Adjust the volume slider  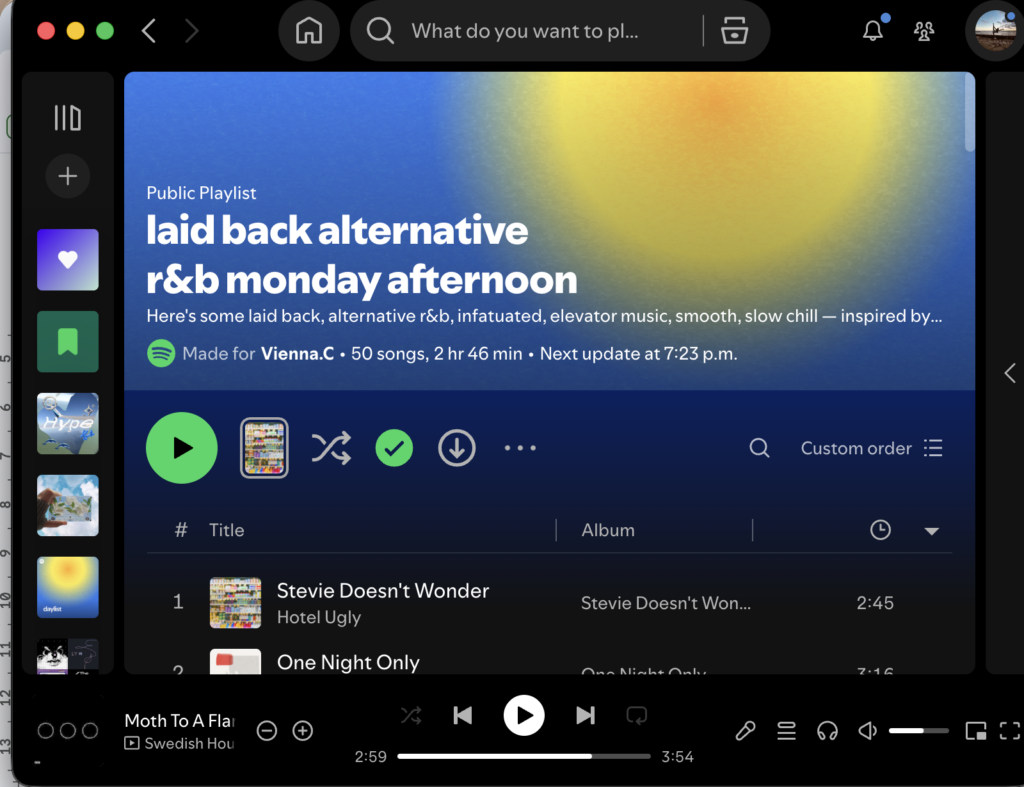pos(919,730)
